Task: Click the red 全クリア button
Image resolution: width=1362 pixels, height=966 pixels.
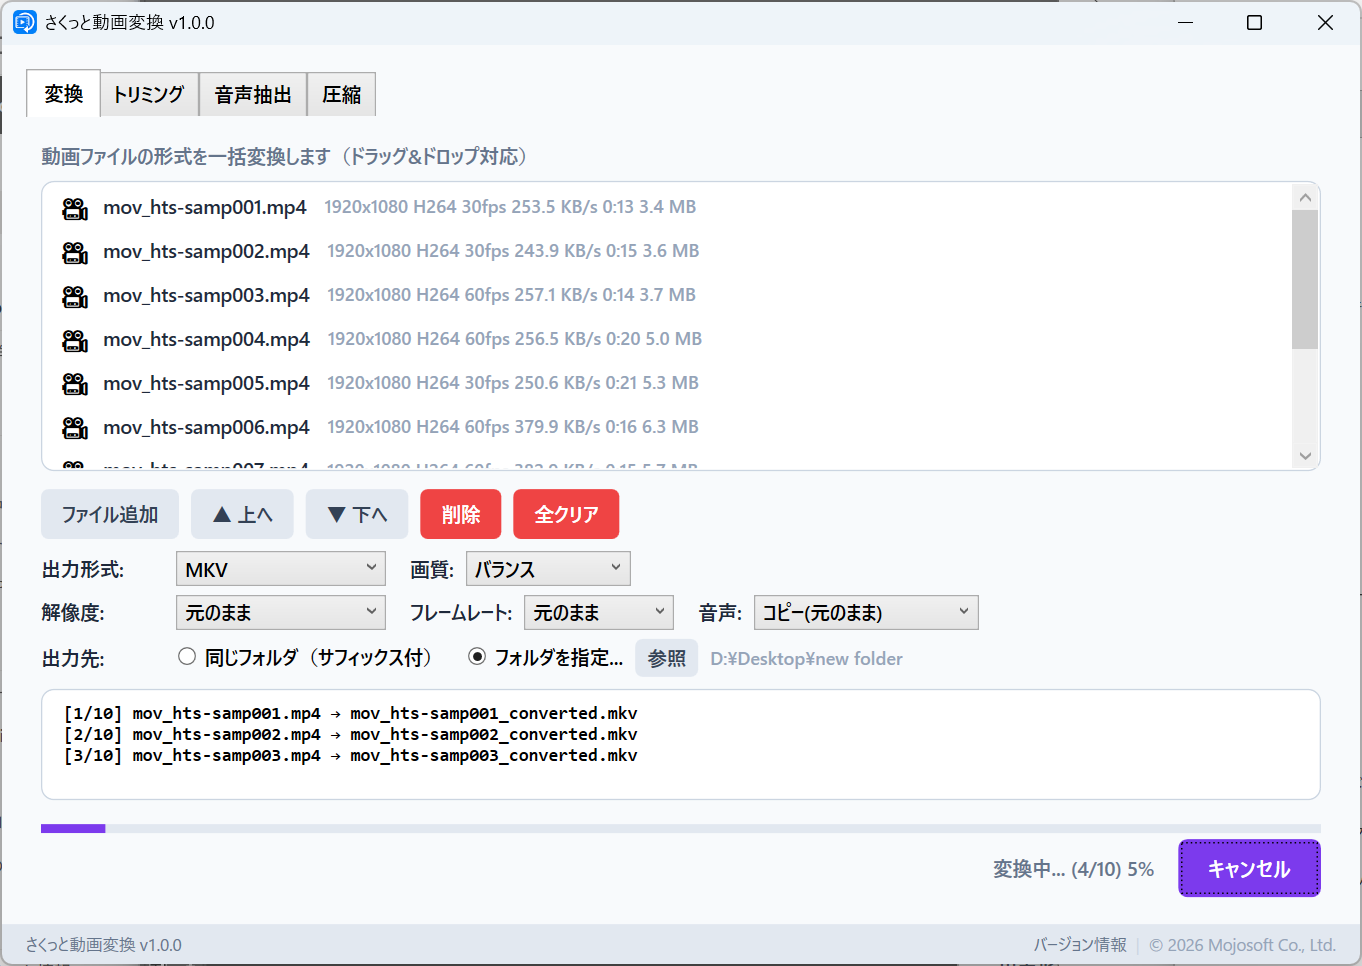Action: pyautogui.click(x=566, y=514)
